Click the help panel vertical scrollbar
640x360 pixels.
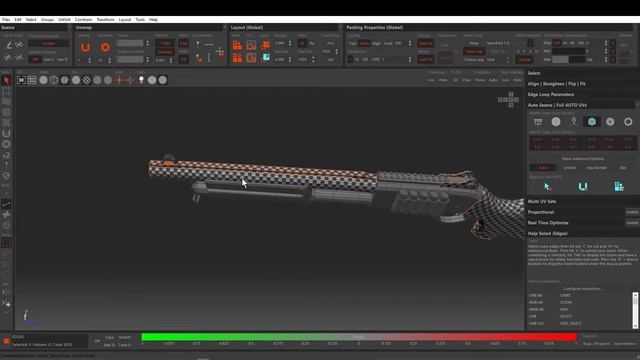point(635,310)
